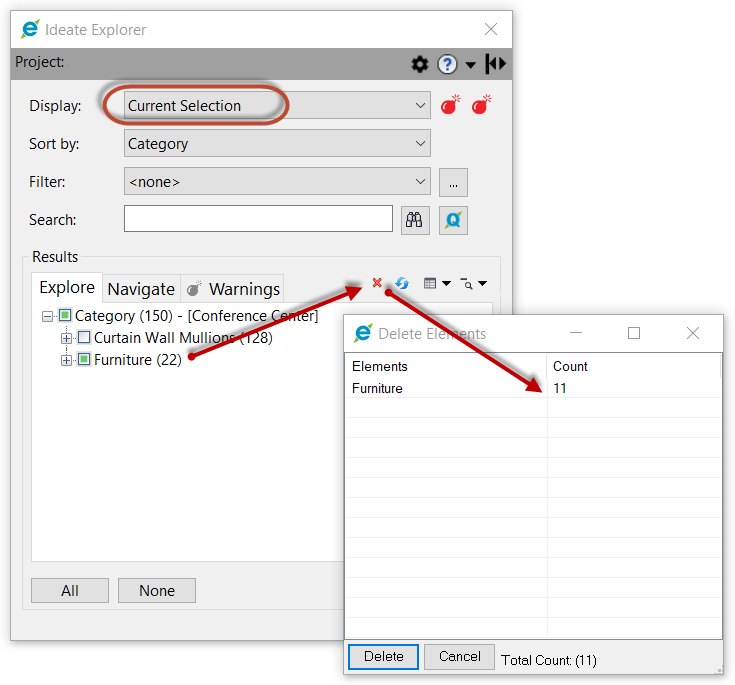Open the dropdown arrow next to help
Image resolution: width=735 pixels, height=685 pixels.
470,65
